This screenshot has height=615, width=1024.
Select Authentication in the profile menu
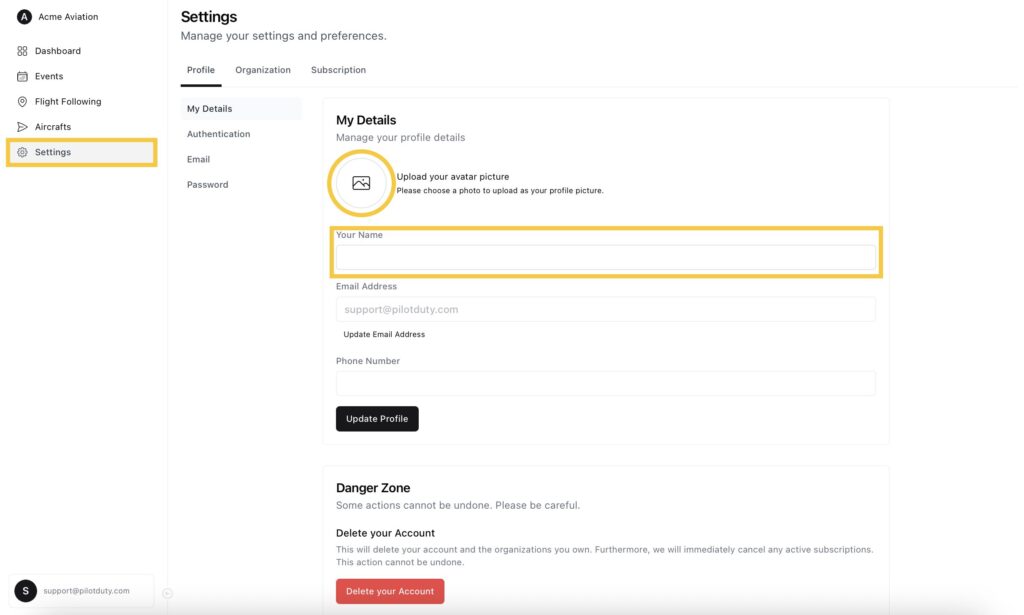coord(218,133)
